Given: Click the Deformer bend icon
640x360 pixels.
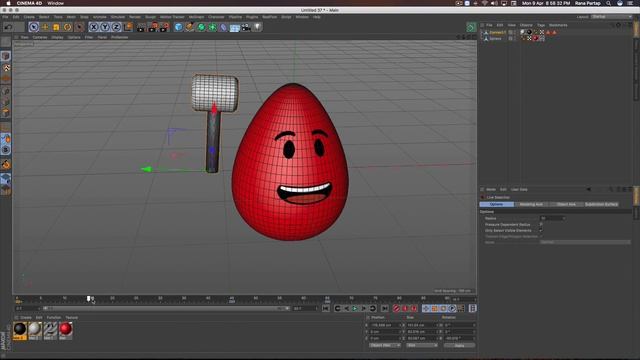Looking at the screenshot, I should click(x=223, y=27).
